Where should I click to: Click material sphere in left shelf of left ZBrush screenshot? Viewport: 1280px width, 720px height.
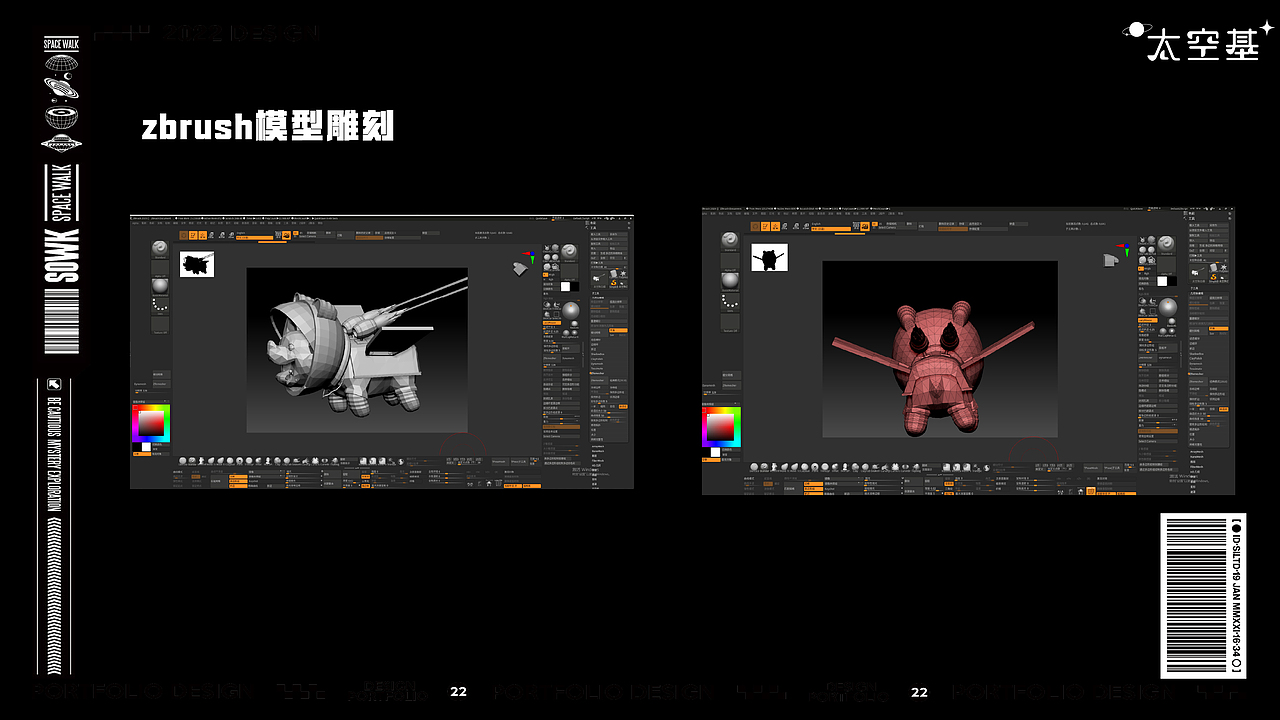click(x=160, y=287)
